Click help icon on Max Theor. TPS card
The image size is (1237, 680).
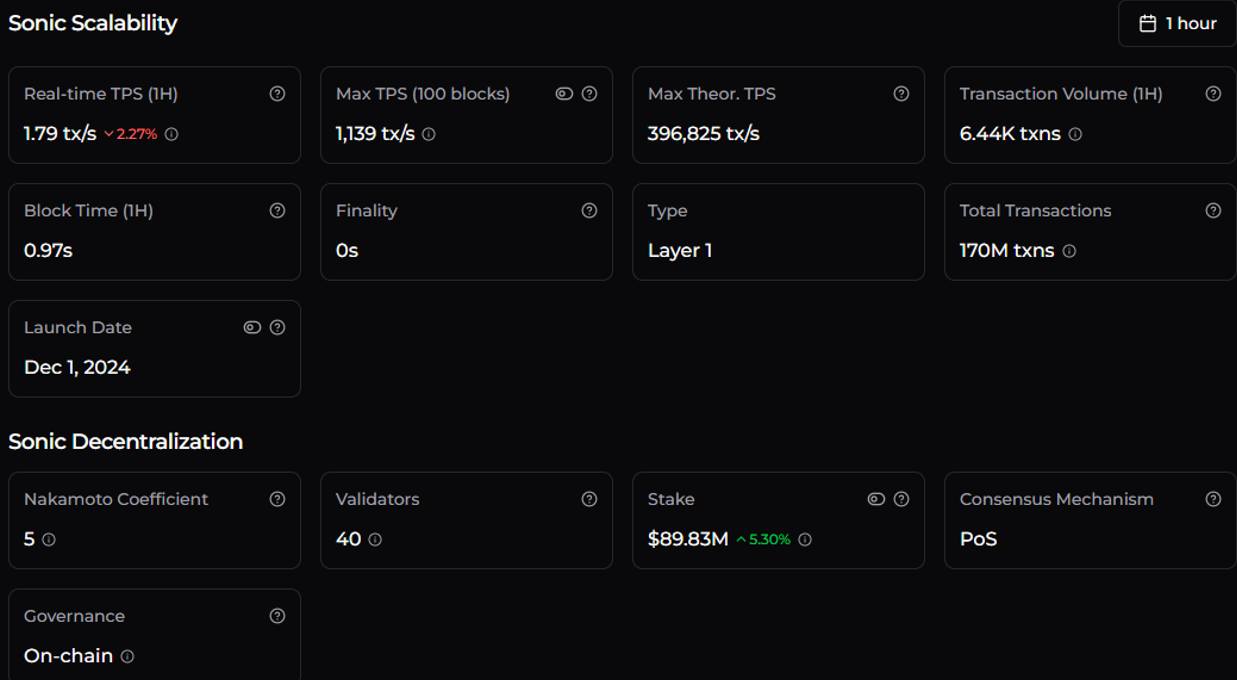tap(901, 94)
